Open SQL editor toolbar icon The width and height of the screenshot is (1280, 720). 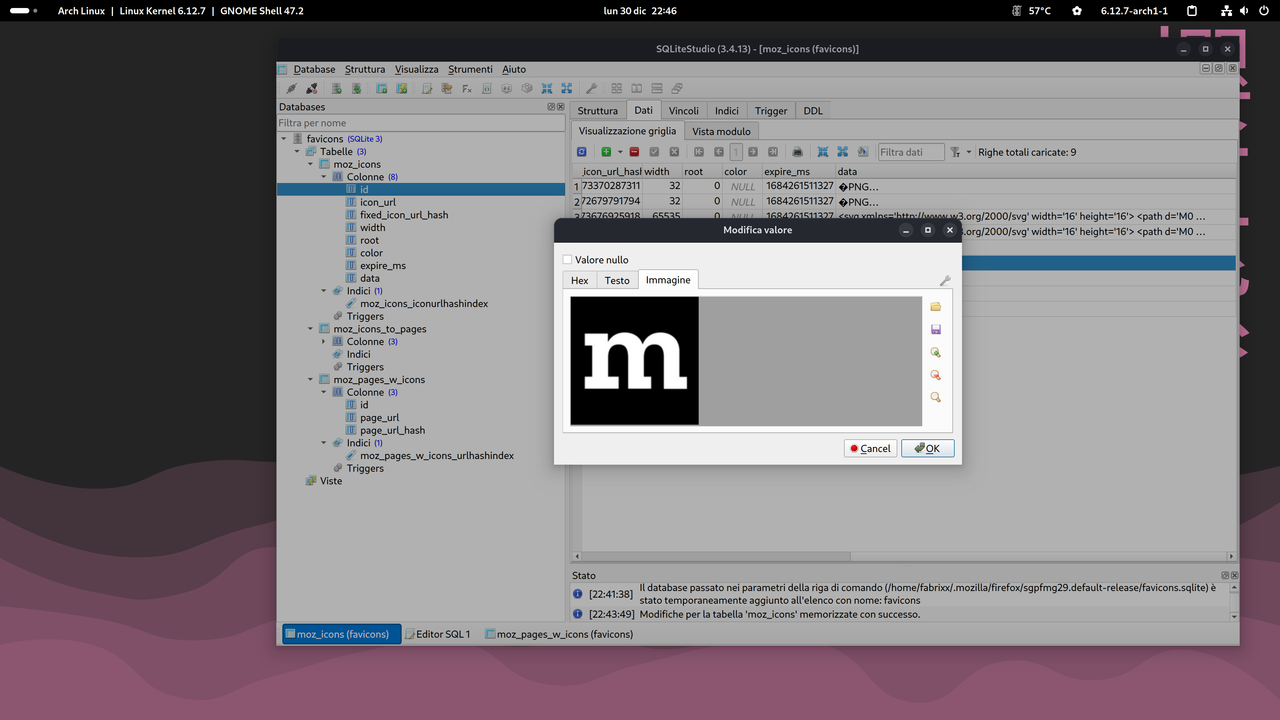click(x=427, y=88)
